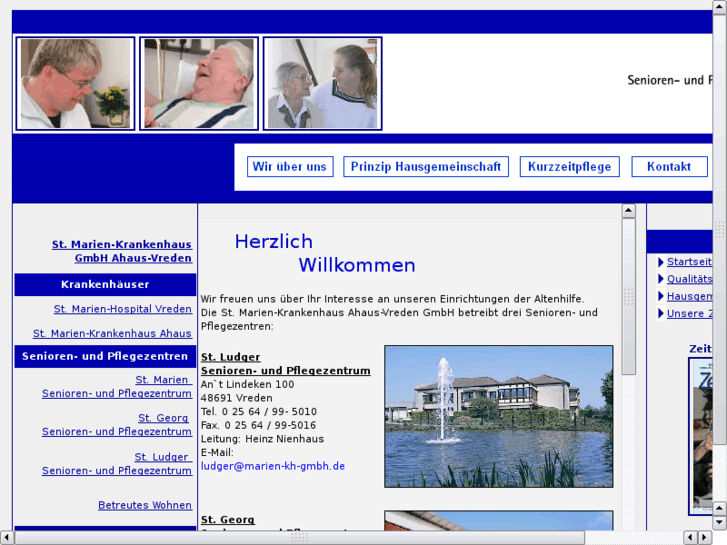Follow St. Marien-Hospital Vreden link
Image resolution: width=727 pixels, height=545 pixels.
122,309
